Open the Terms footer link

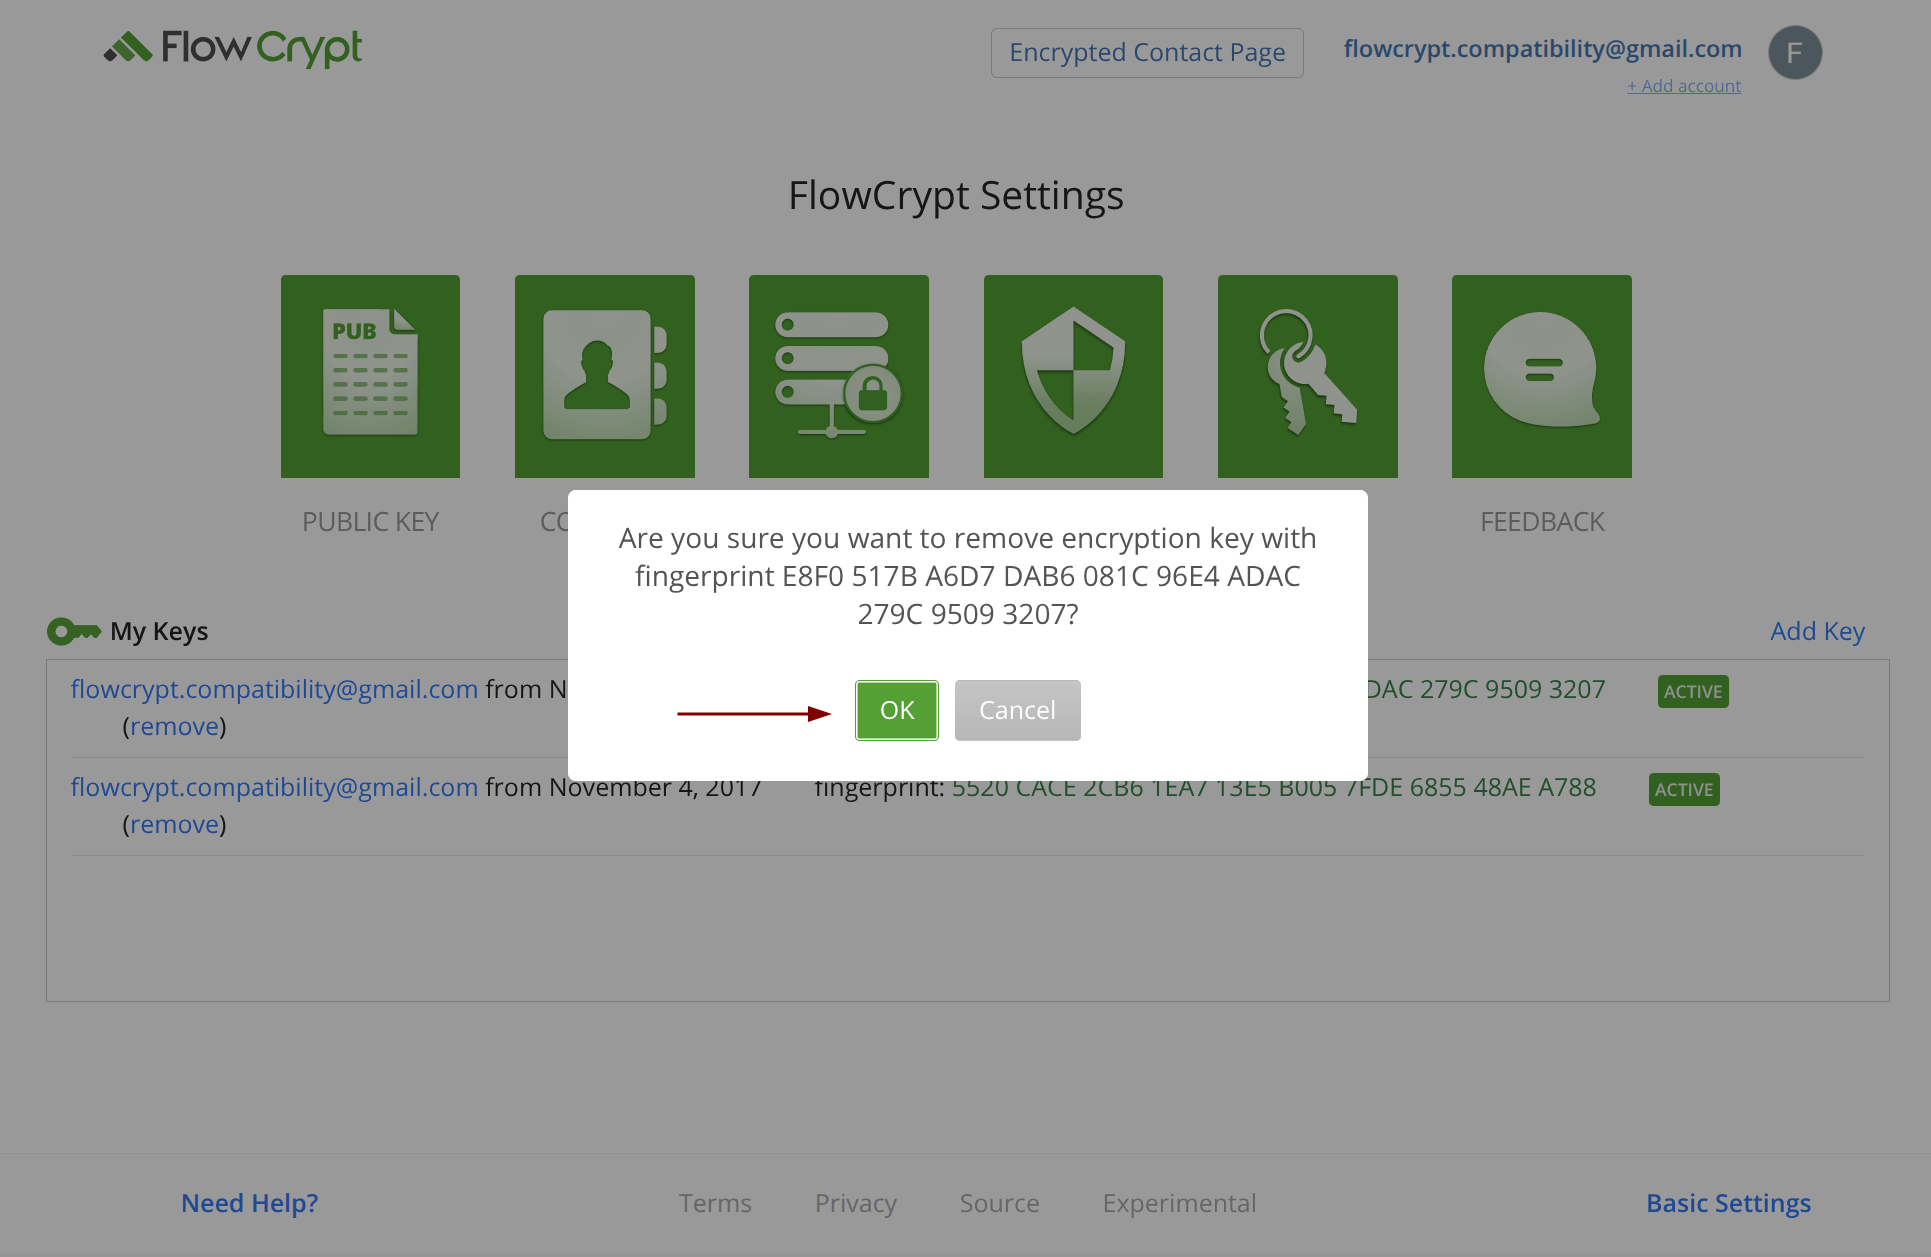(x=715, y=1203)
